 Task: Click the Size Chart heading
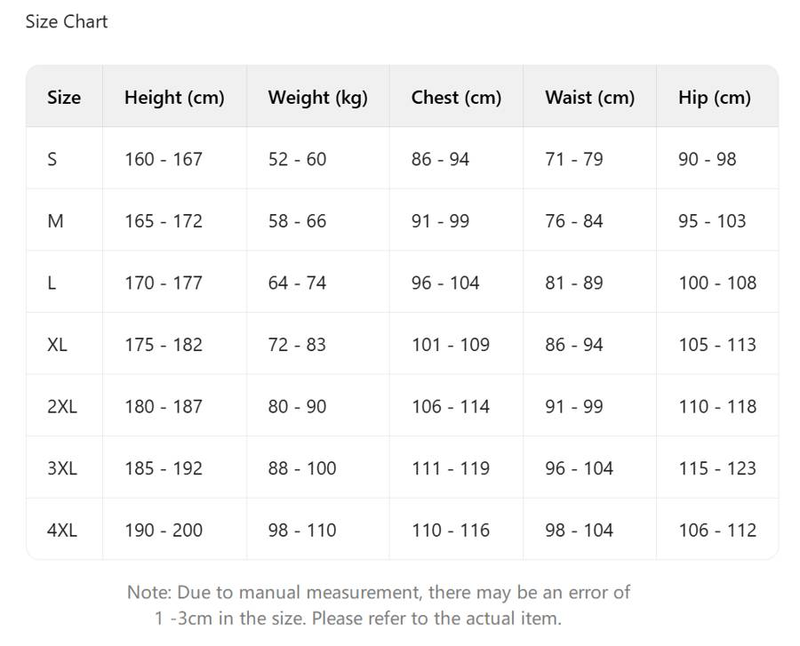(x=66, y=22)
